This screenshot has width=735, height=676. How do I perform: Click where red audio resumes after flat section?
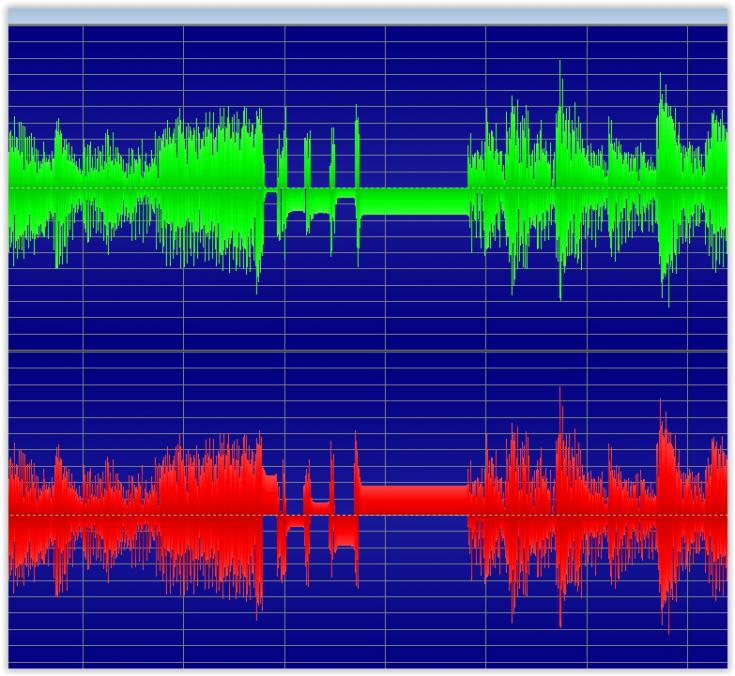(472, 510)
